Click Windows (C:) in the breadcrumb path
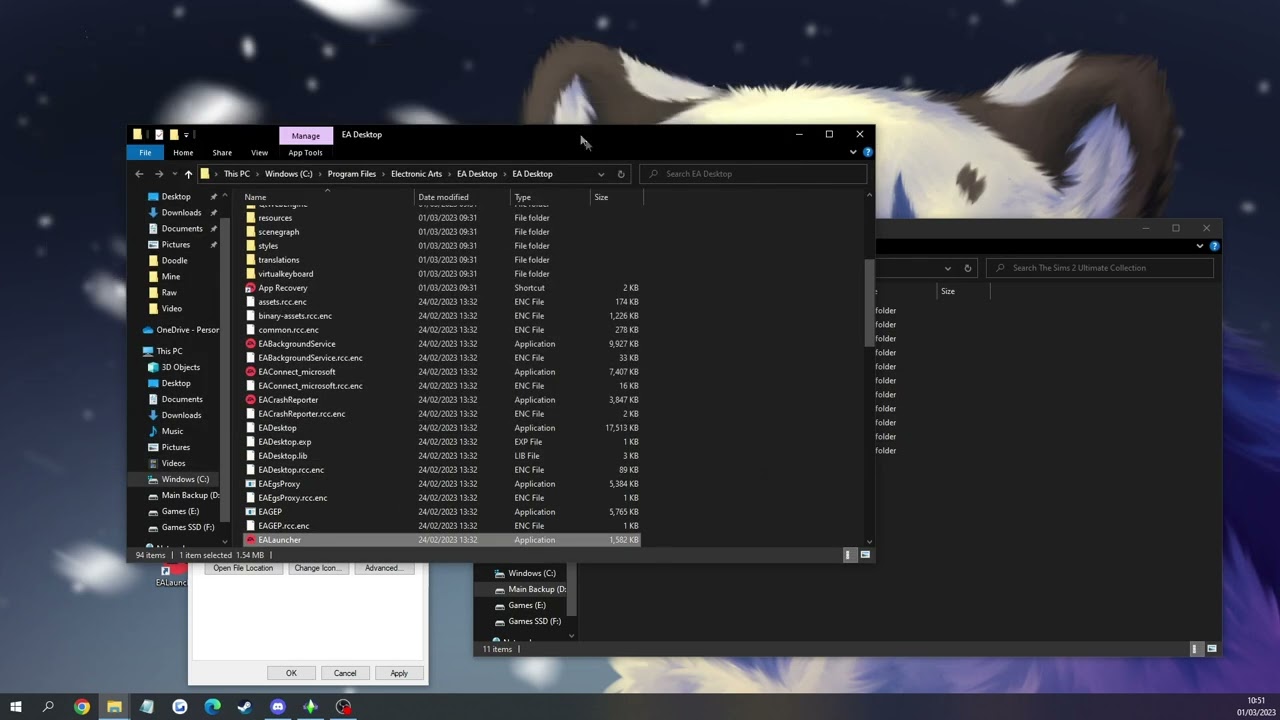The height and width of the screenshot is (720, 1280). coord(288,174)
